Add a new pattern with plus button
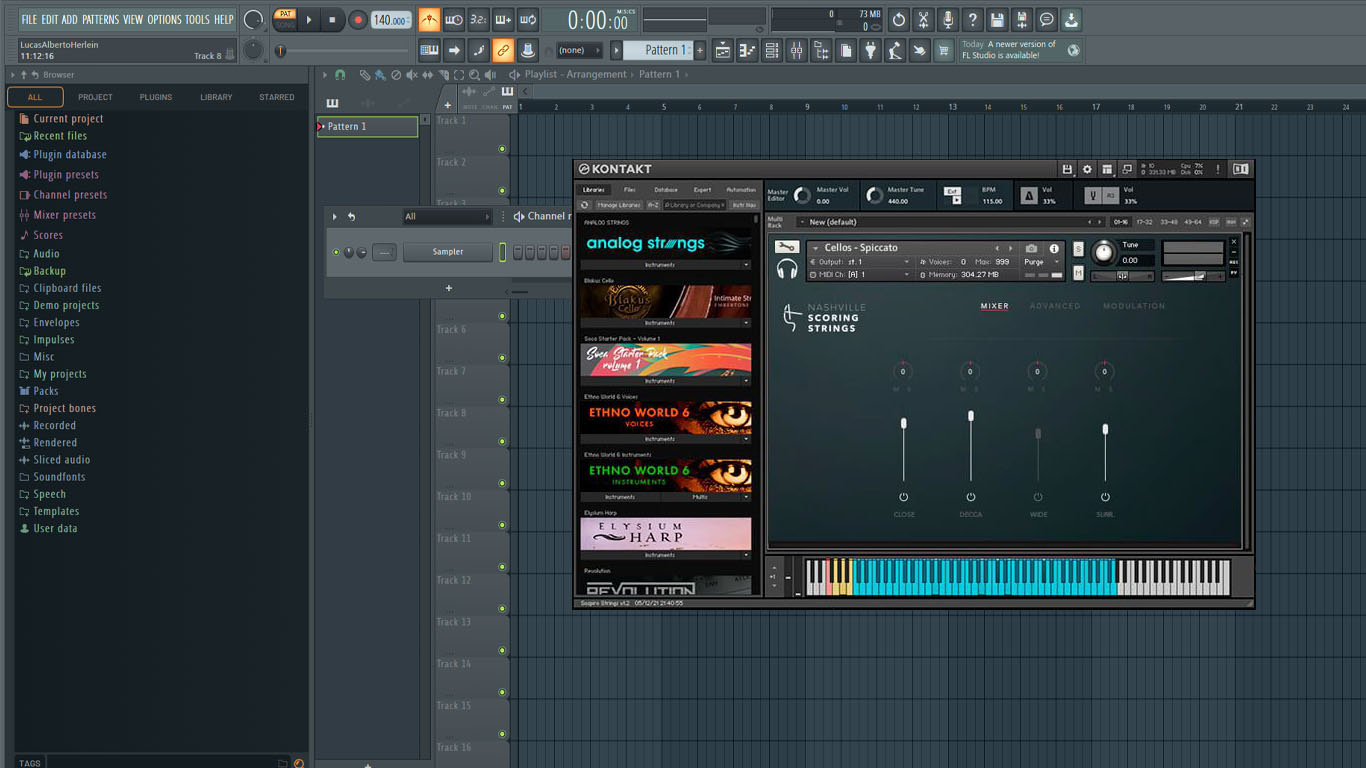Screen dimensions: 1366x768 pos(700,50)
